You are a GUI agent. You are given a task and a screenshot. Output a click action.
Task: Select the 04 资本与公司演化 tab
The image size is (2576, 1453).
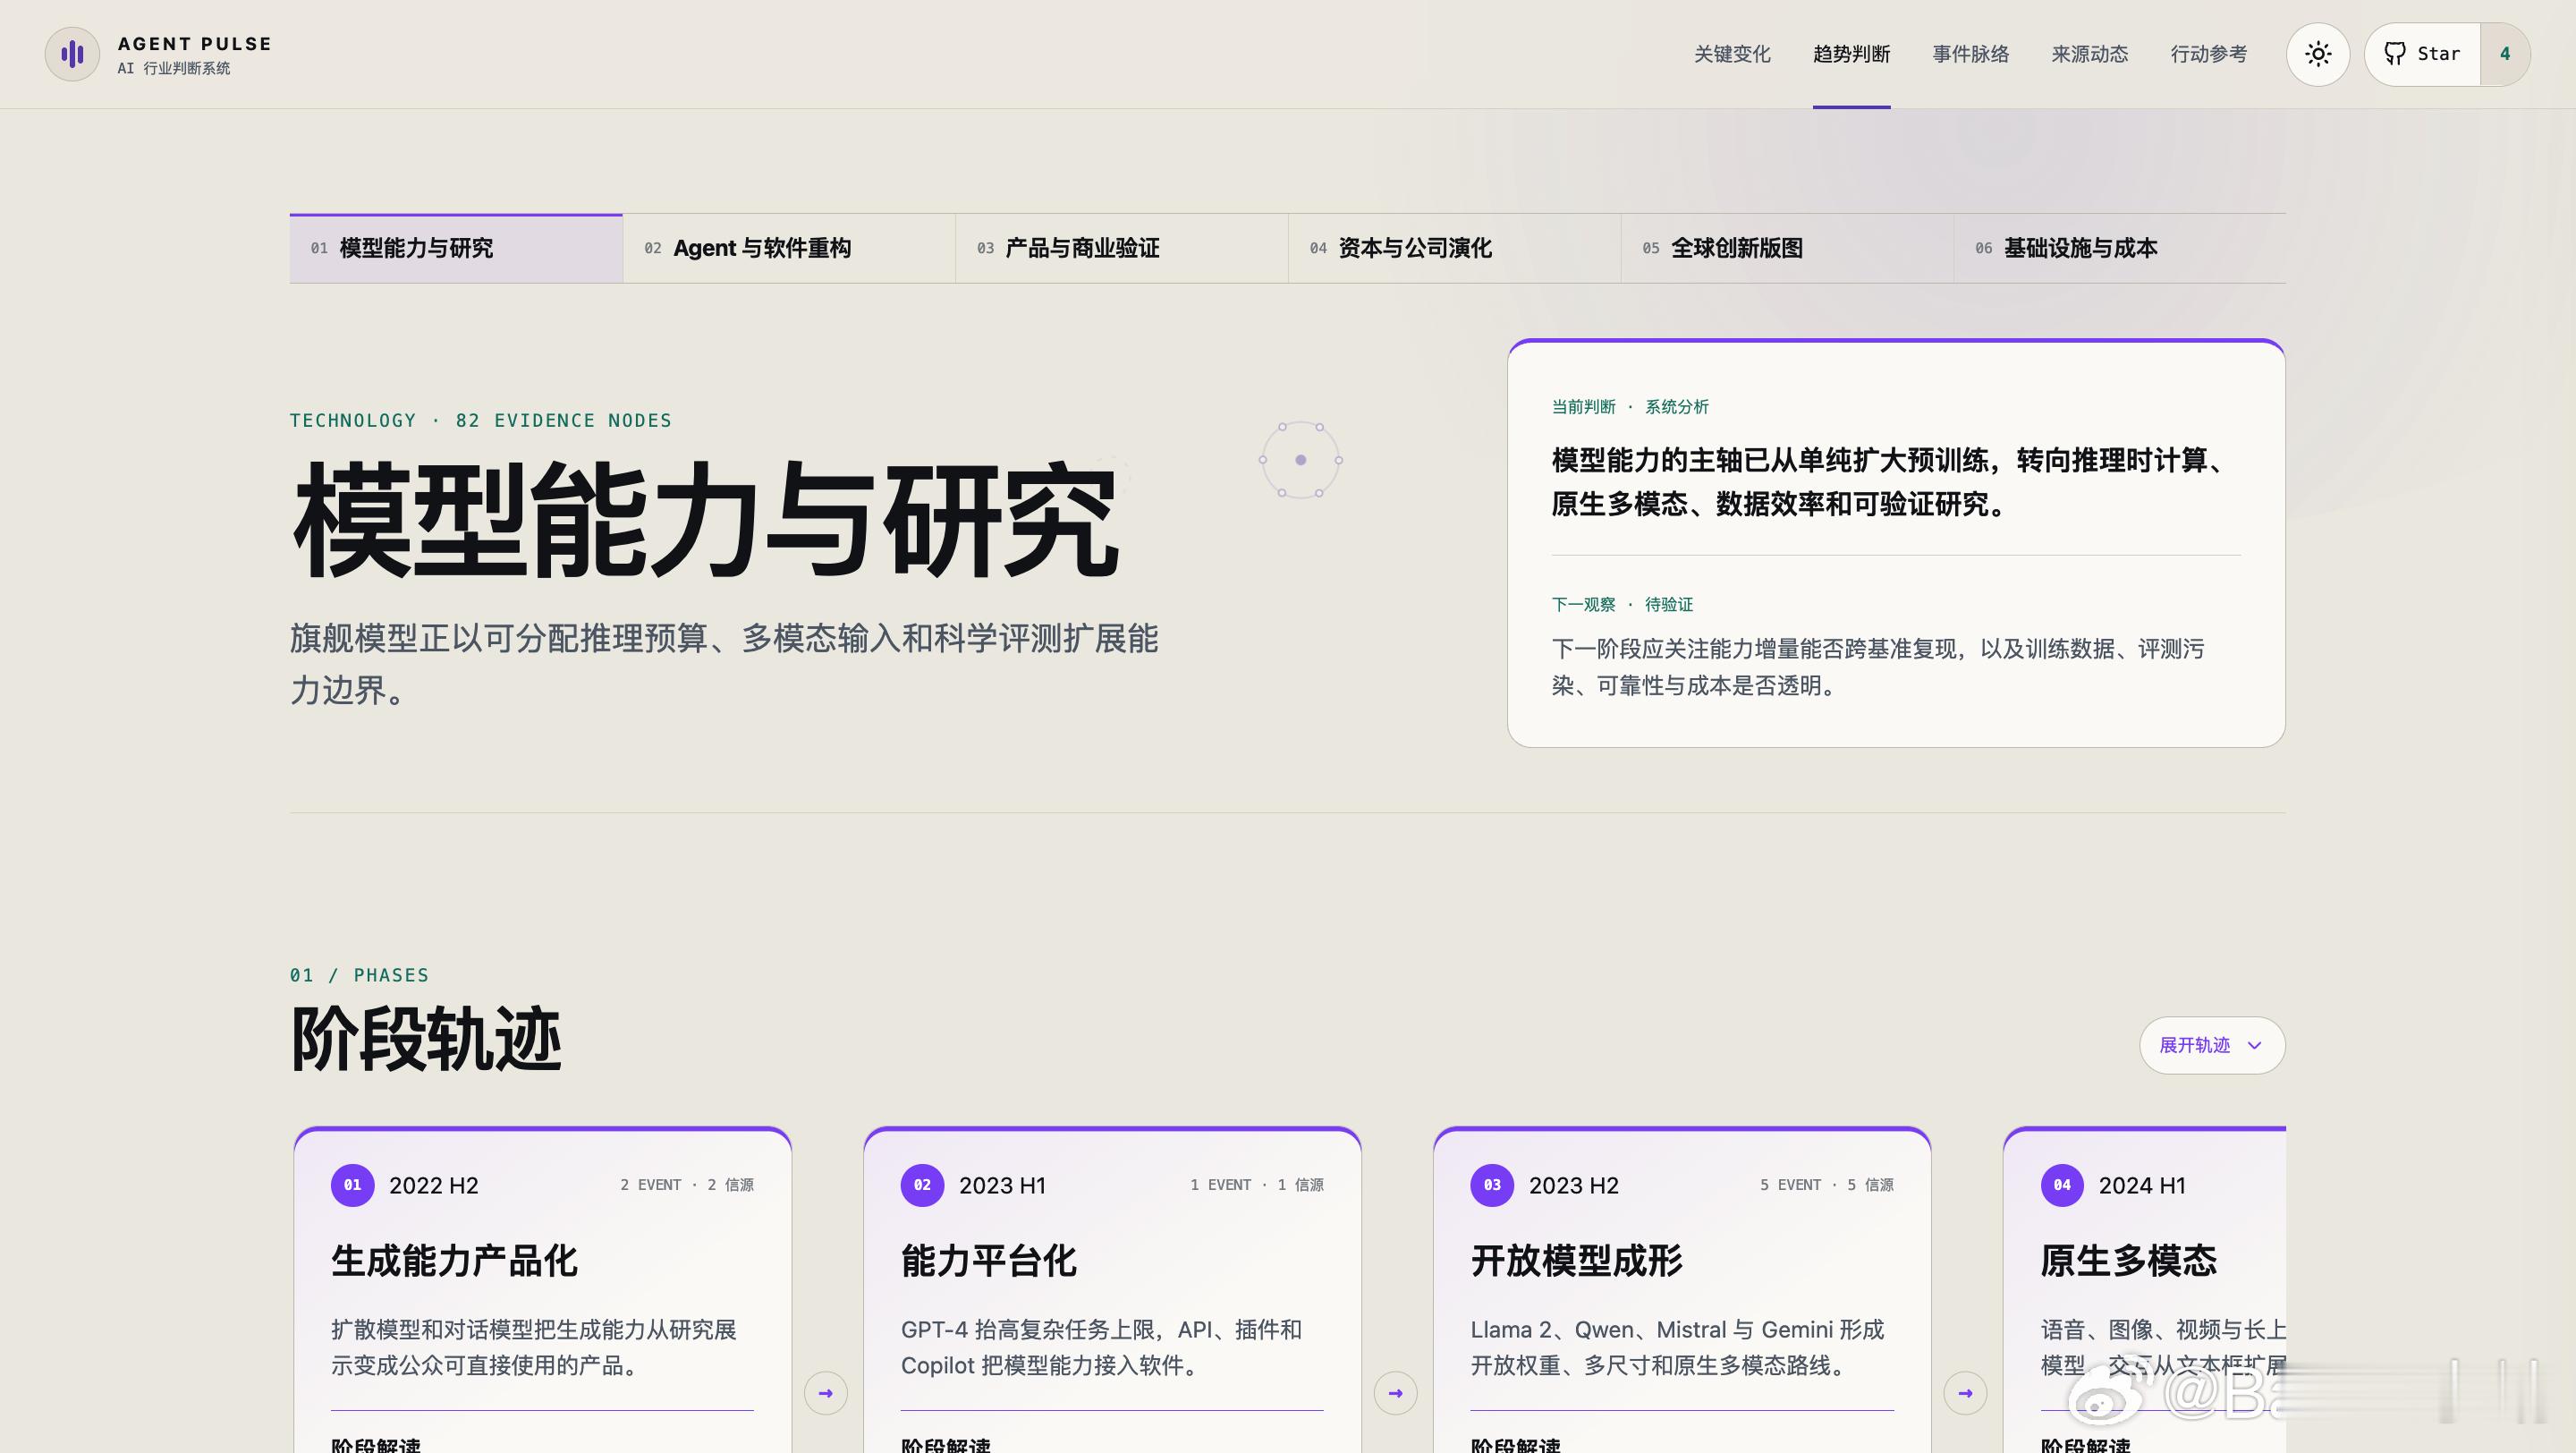(1455, 248)
